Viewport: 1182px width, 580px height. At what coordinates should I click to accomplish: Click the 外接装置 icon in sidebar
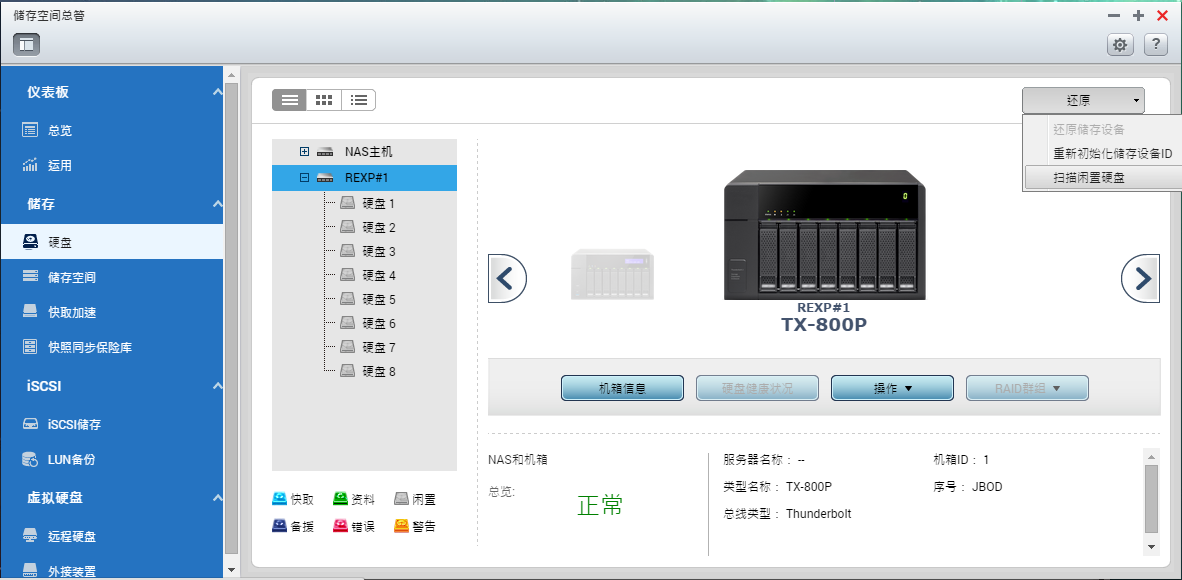[30, 569]
